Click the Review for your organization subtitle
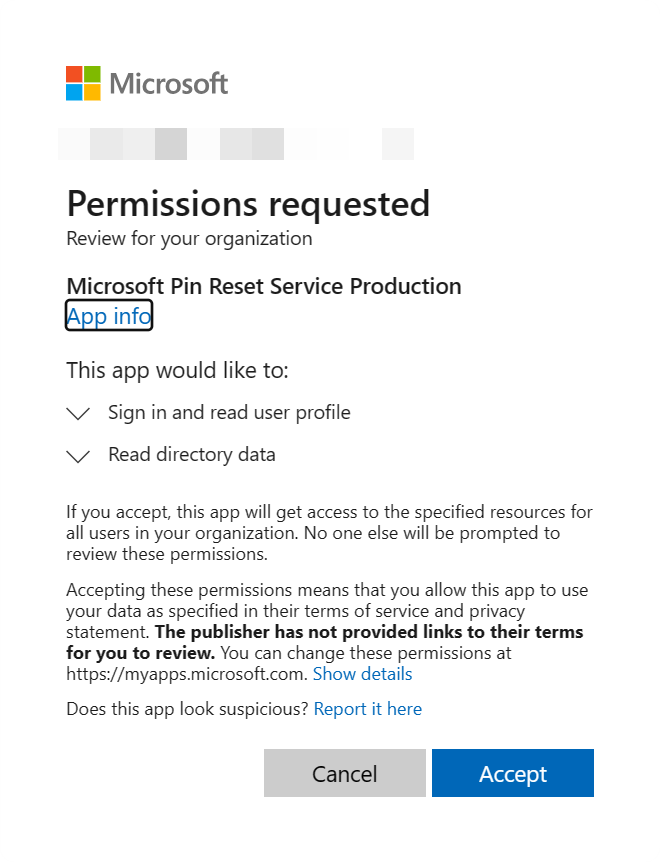Image resolution: width=660 pixels, height=862 pixels. click(x=189, y=239)
